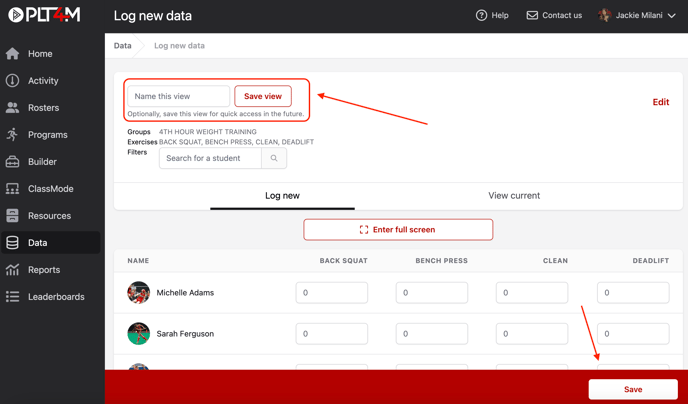
Task: Click the Home icon in sidebar
Action: pyautogui.click(x=13, y=54)
